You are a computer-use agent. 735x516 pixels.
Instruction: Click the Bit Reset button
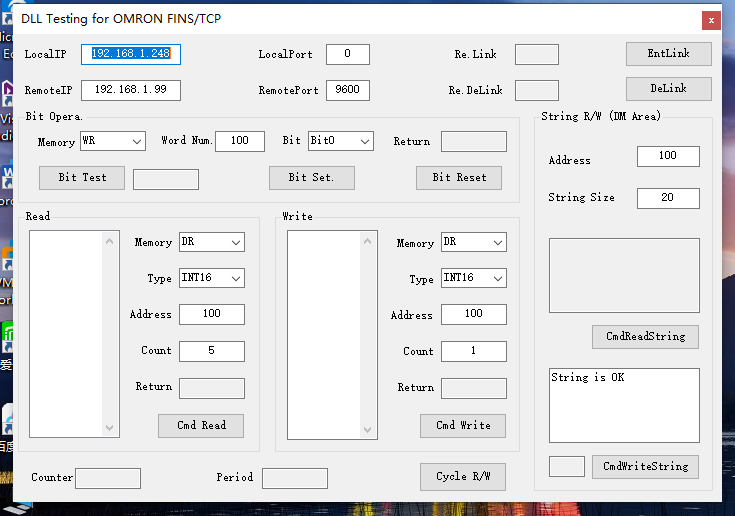tap(459, 178)
